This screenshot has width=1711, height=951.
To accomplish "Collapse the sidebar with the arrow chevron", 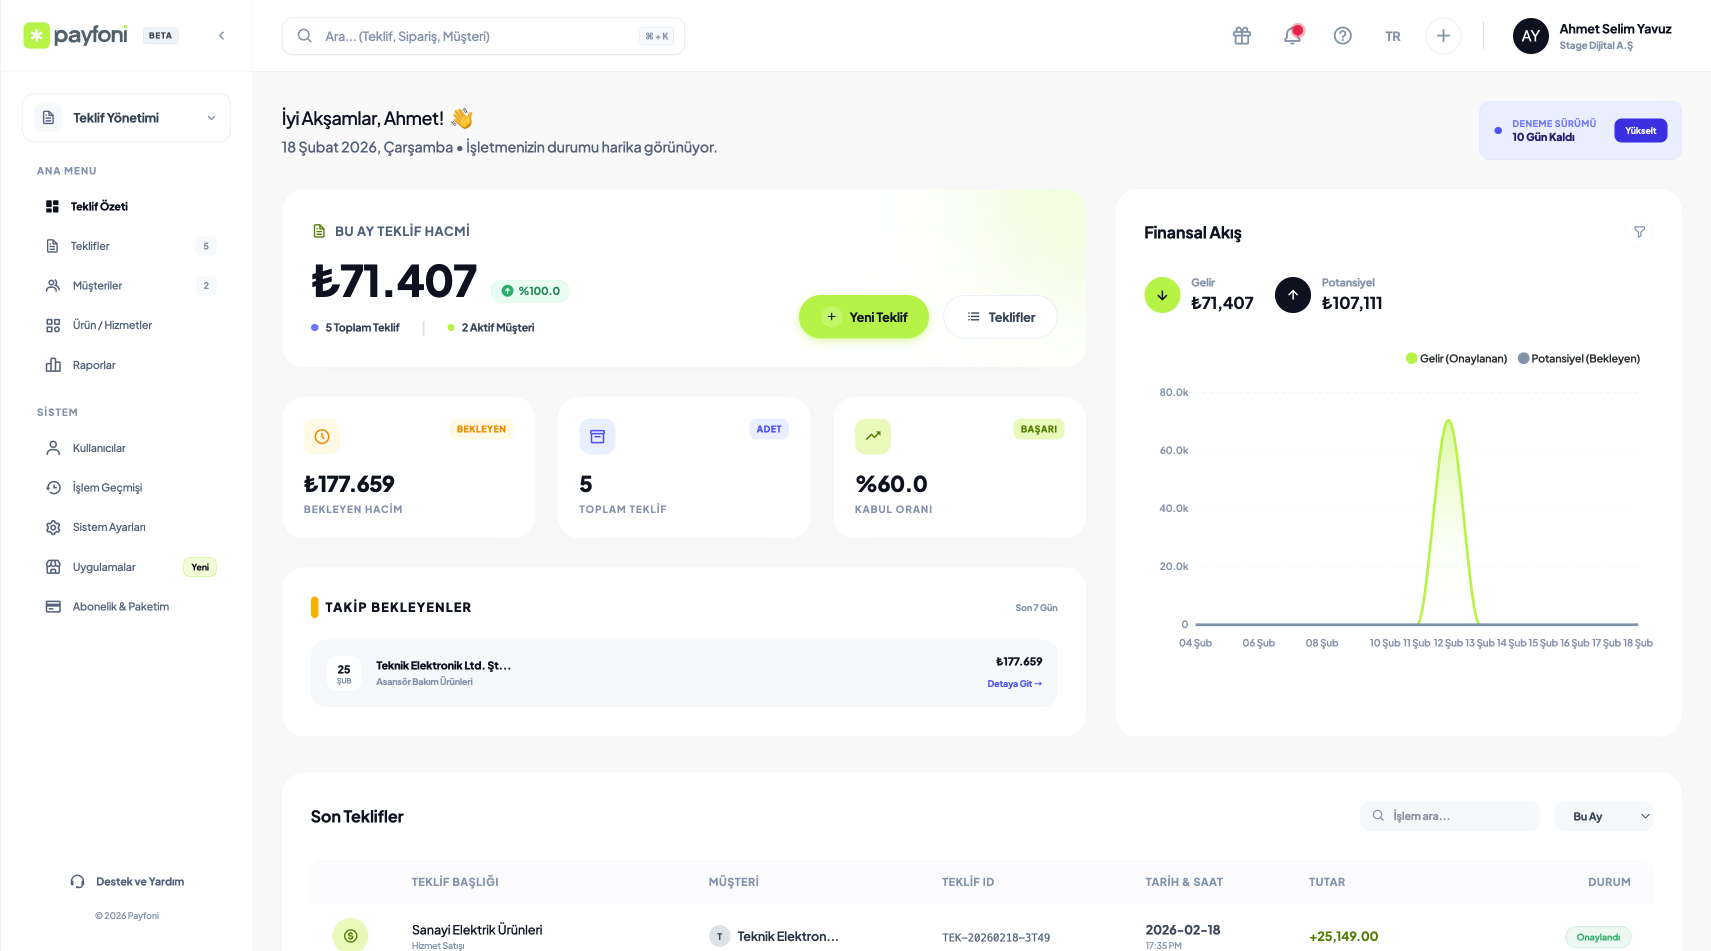I will pyautogui.click(x=221, y=34).
